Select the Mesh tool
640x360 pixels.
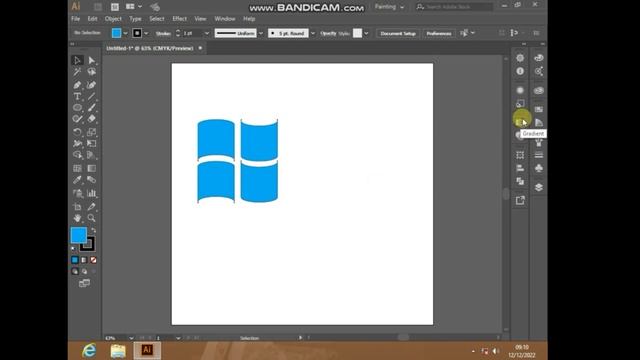click(x=77, y=168)
